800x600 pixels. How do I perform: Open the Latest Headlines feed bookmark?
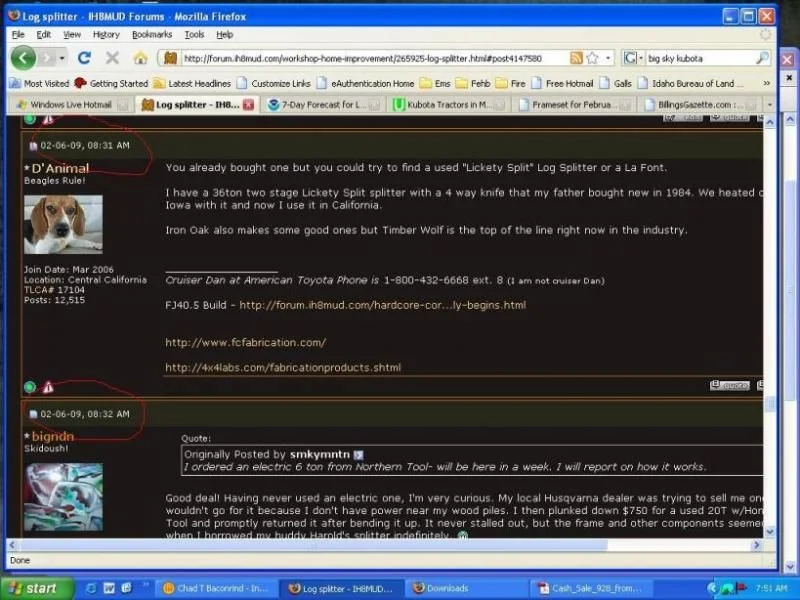pos(192,83)
